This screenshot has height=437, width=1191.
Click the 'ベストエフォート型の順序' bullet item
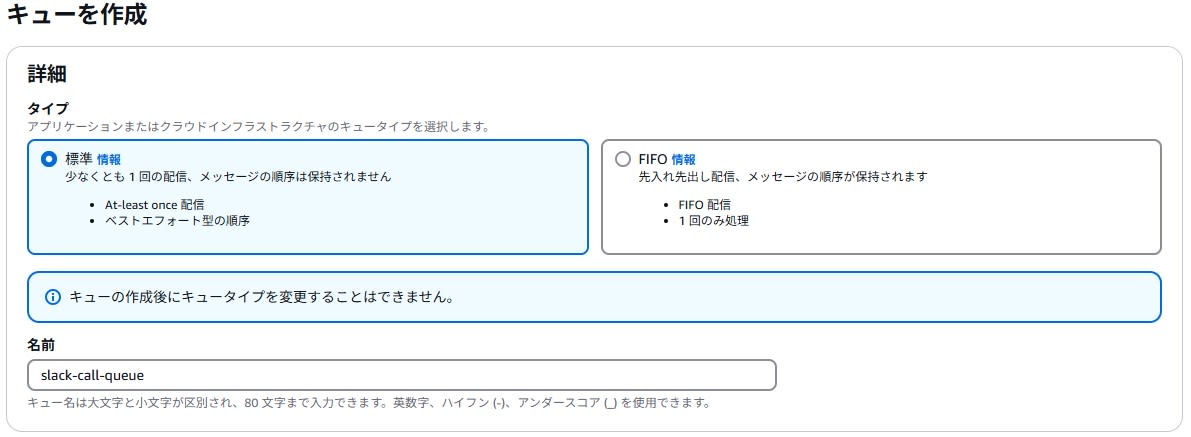click(x=177, y=221)
